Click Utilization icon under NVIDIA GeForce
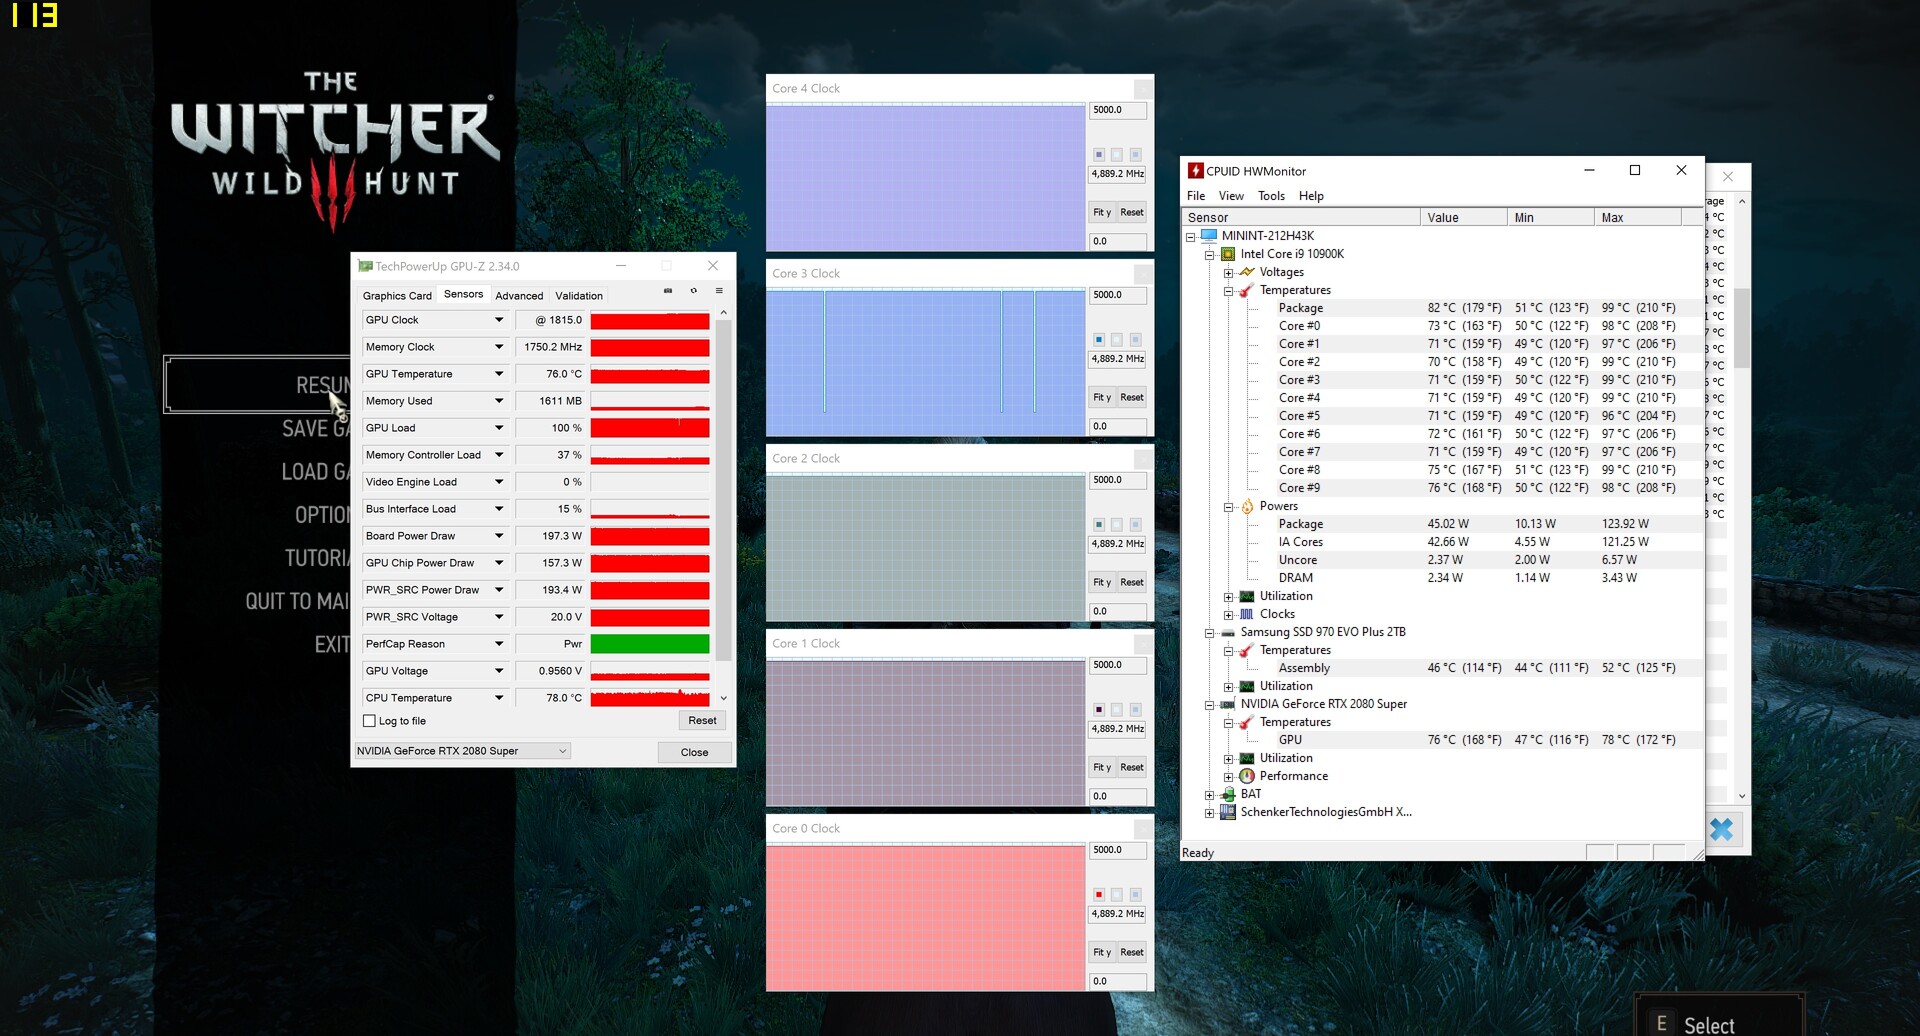 [x=1247, y=758]
